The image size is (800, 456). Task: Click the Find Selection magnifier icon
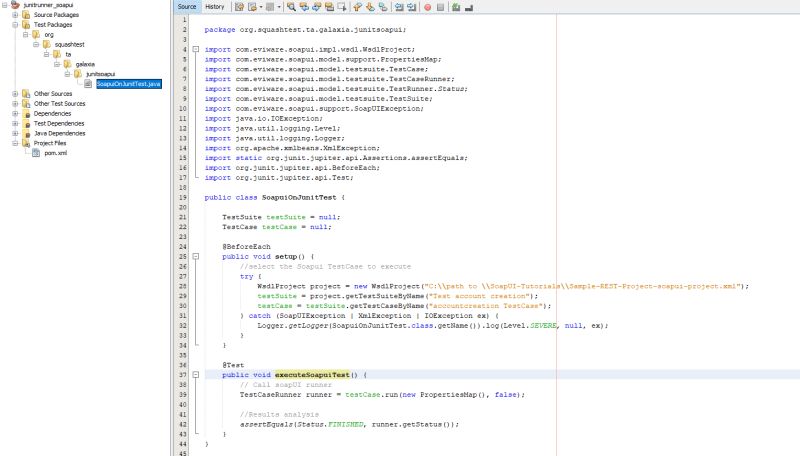click(x=291, y=7)
